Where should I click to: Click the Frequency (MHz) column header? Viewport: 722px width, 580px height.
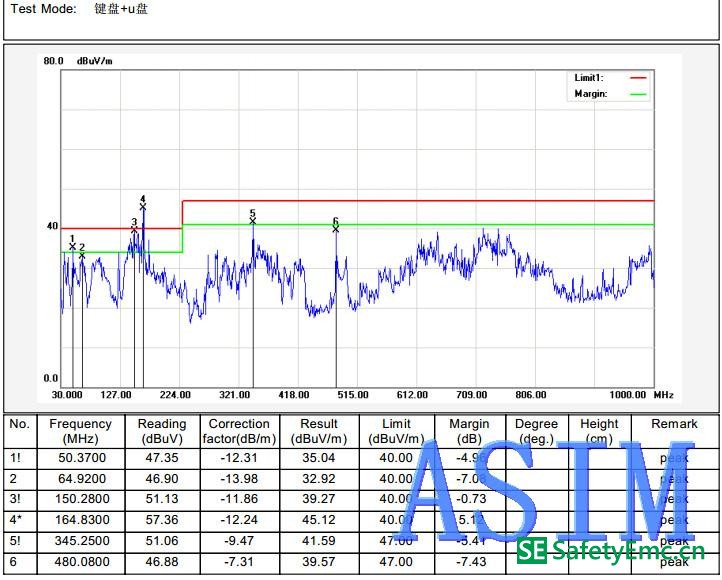pos(80,431)
